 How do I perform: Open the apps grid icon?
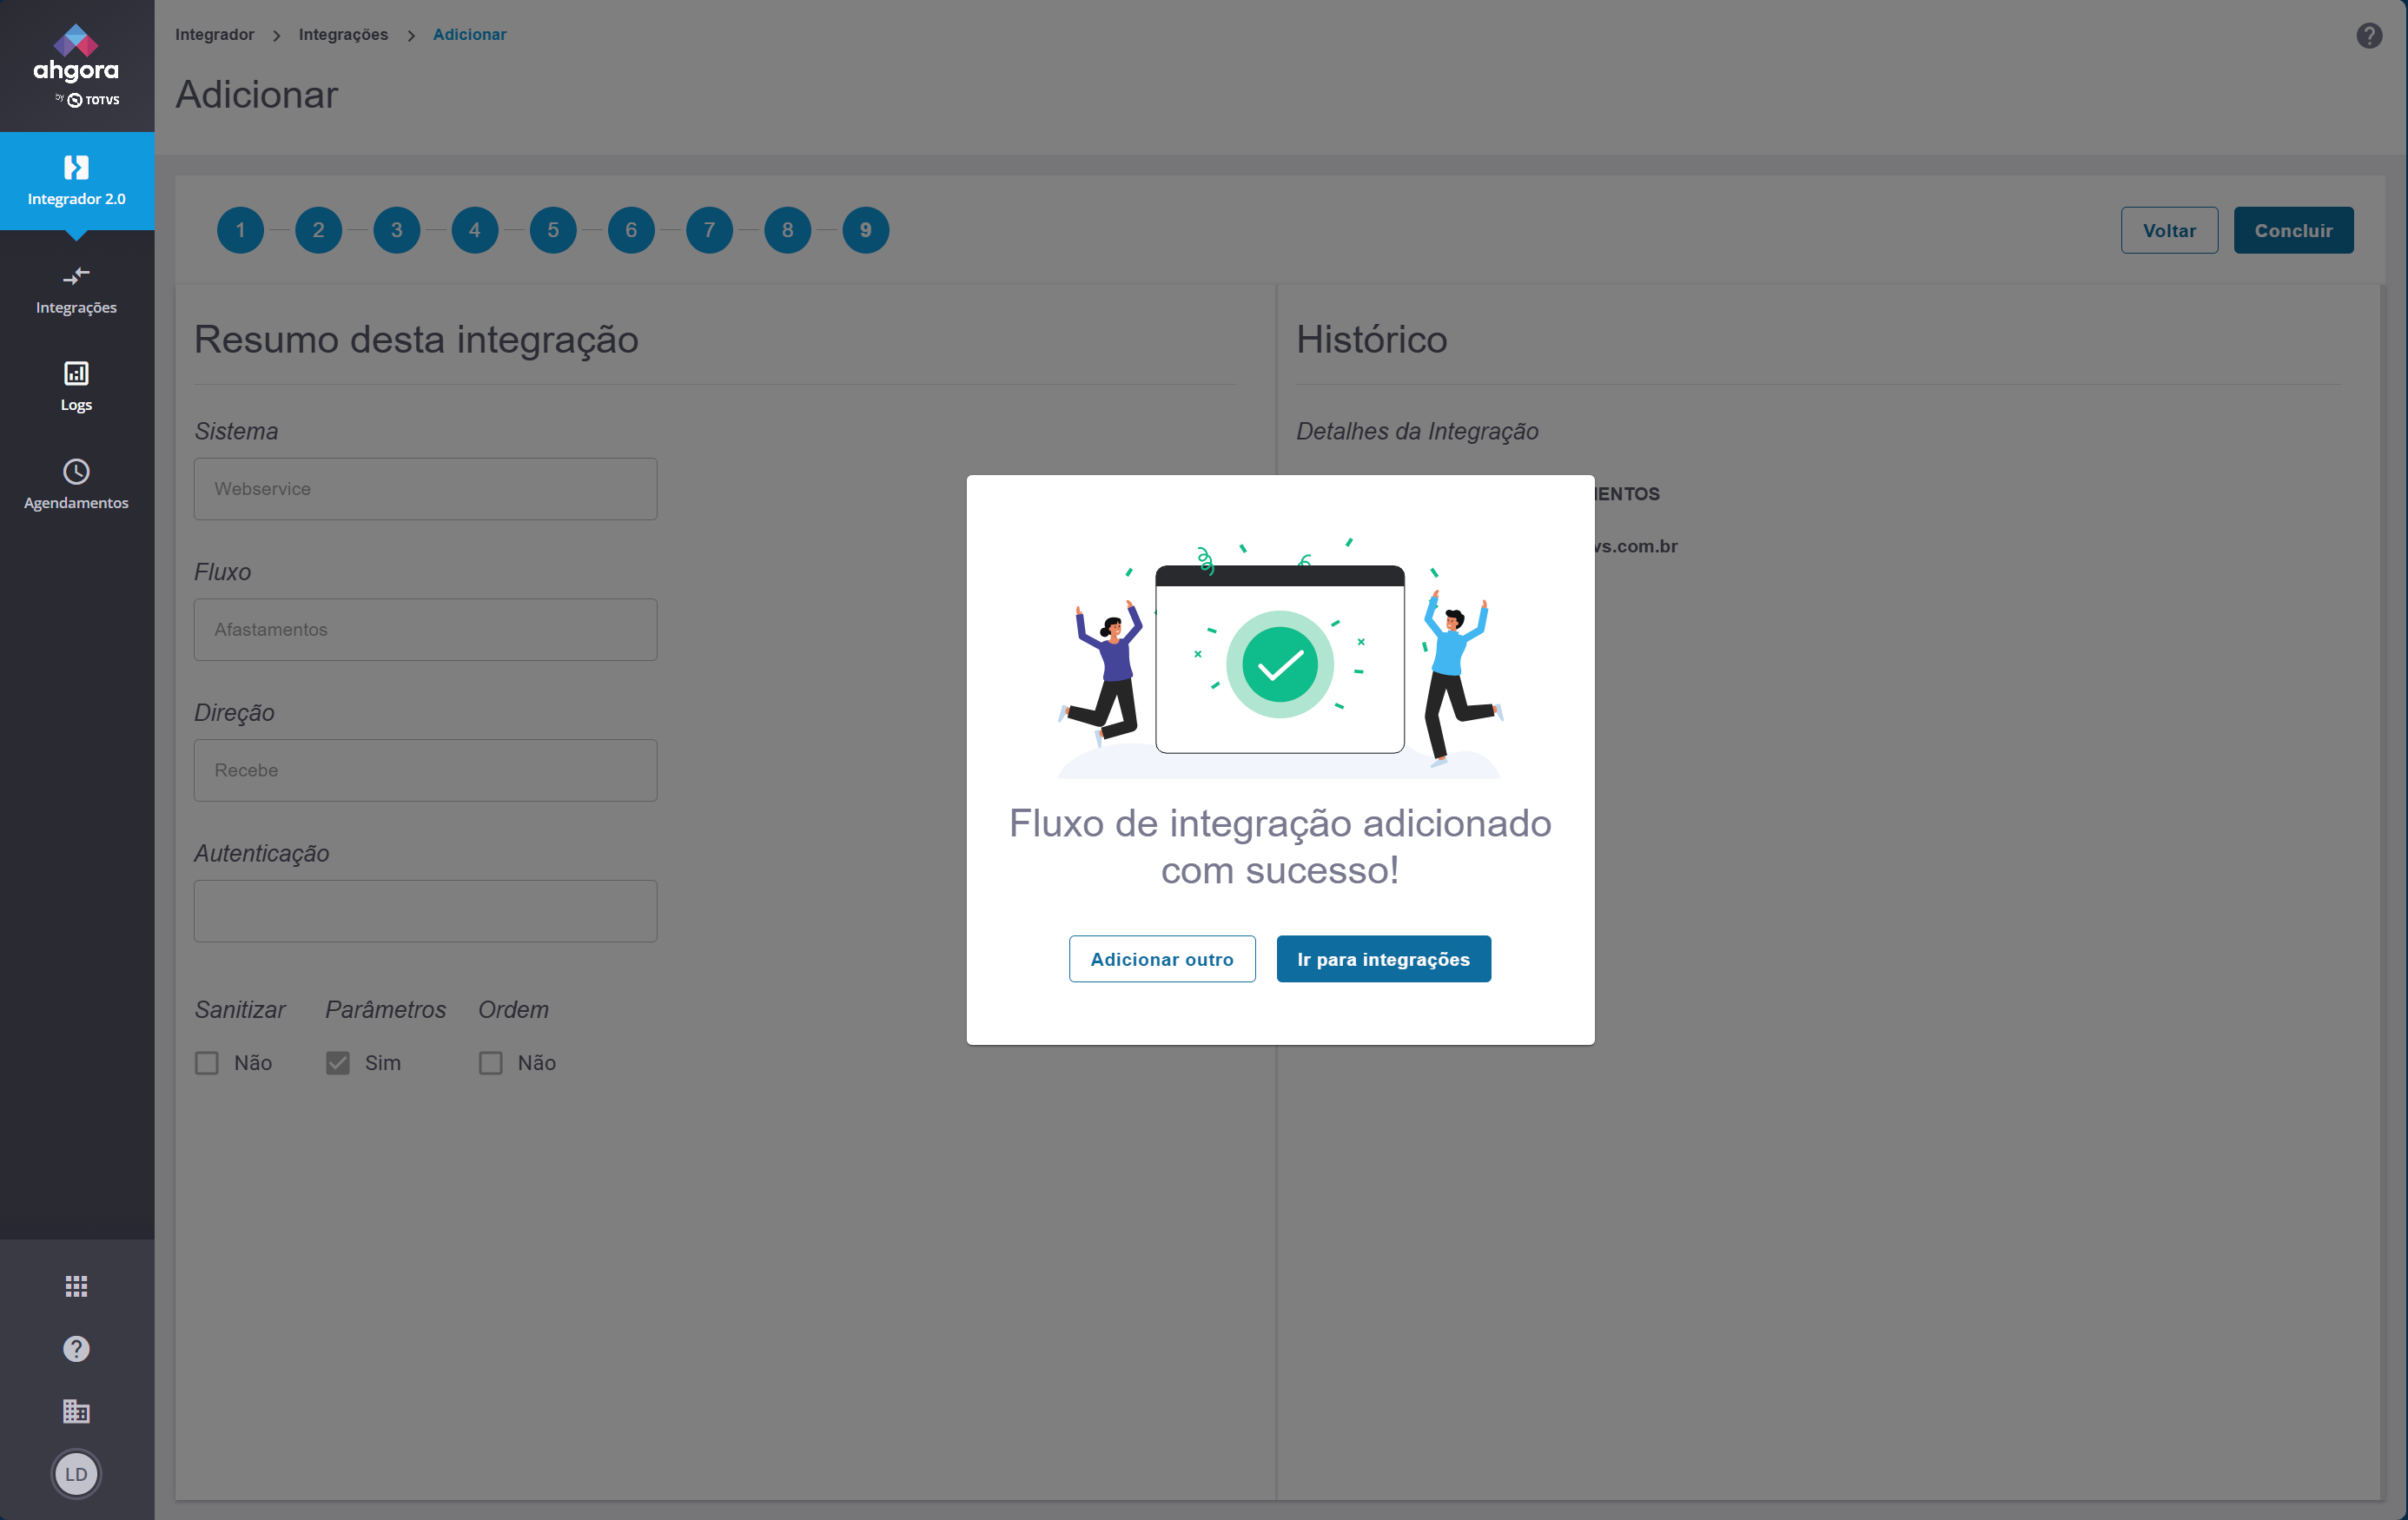point(76,1286)
